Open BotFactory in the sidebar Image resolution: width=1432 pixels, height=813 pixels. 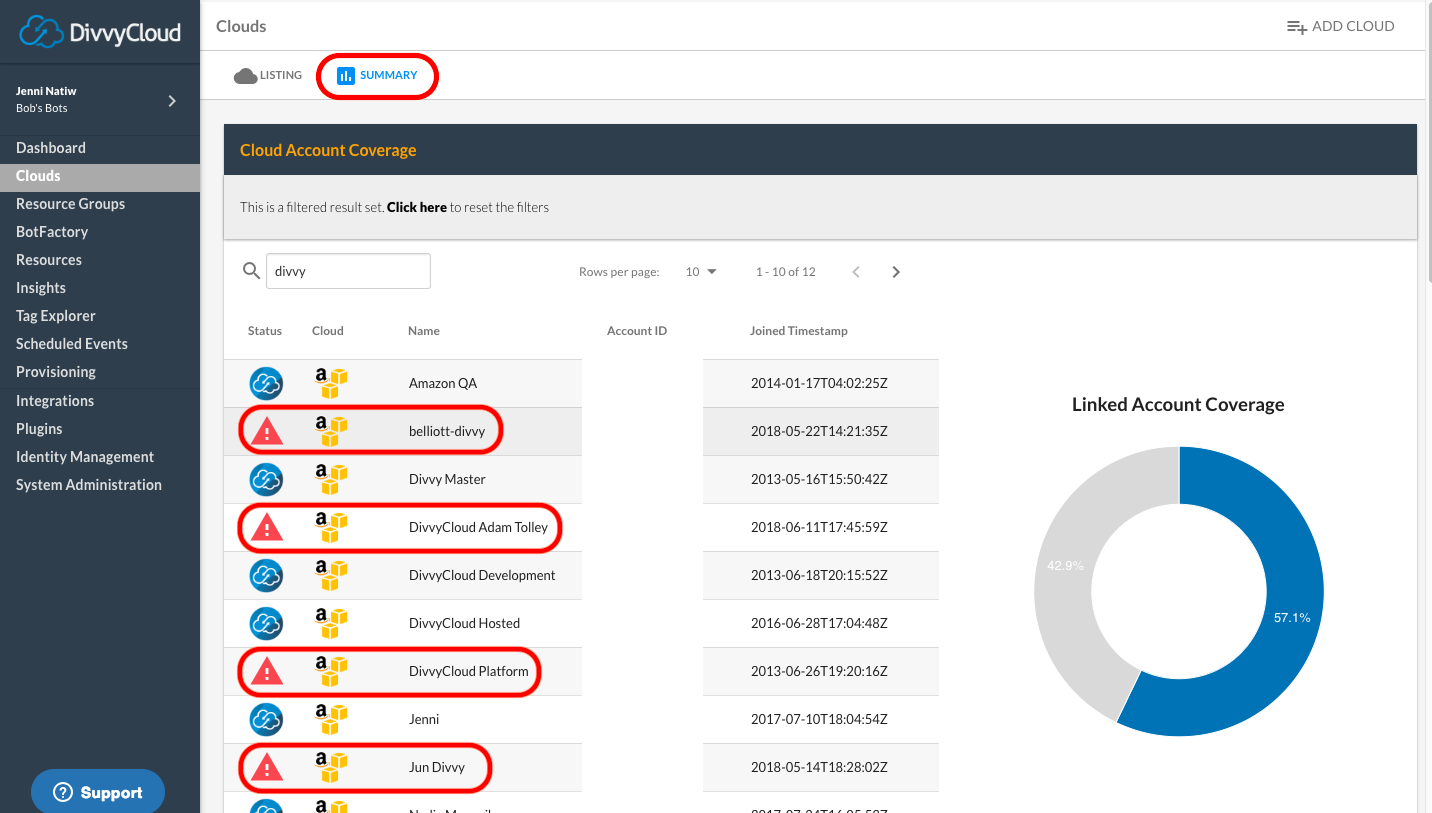[x=52, y=232]
